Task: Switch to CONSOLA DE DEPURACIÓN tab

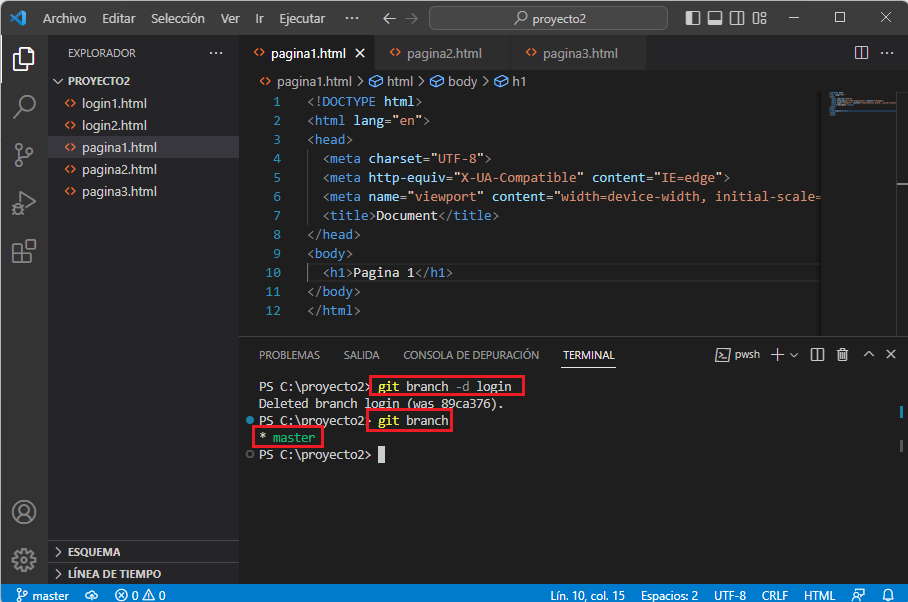Action: coord(471,355)
